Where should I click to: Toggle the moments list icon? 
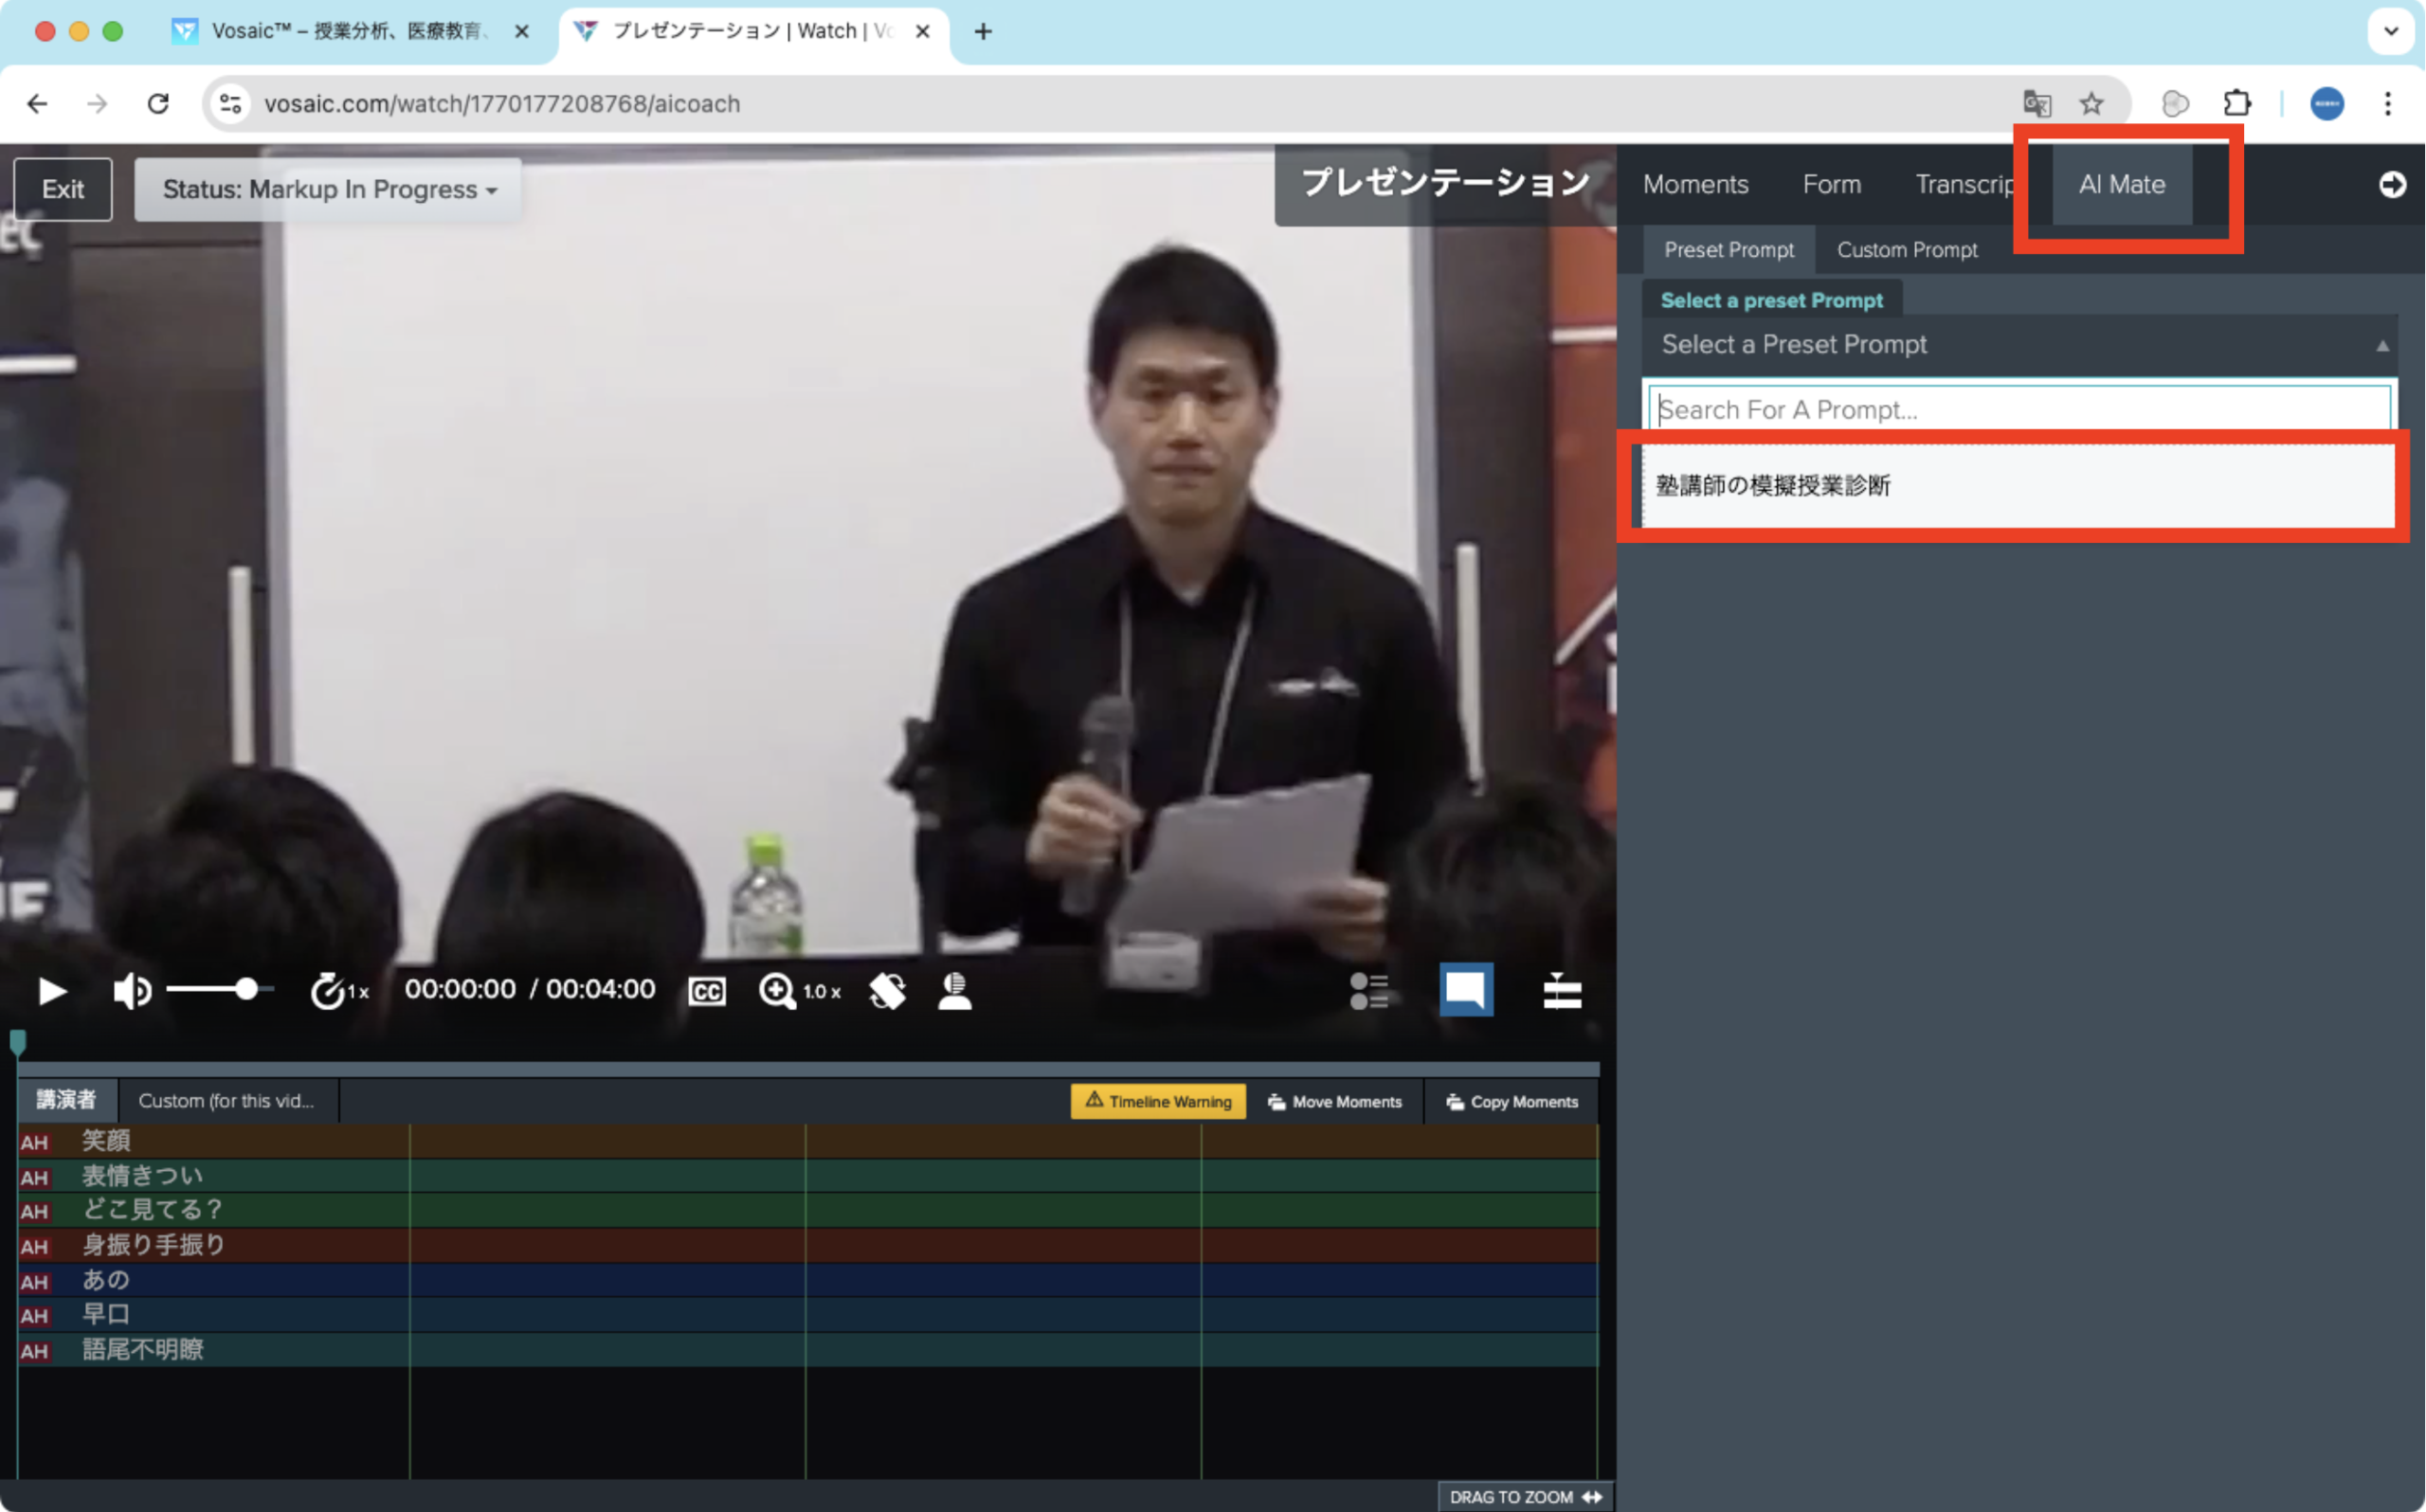pos(1367,991)
